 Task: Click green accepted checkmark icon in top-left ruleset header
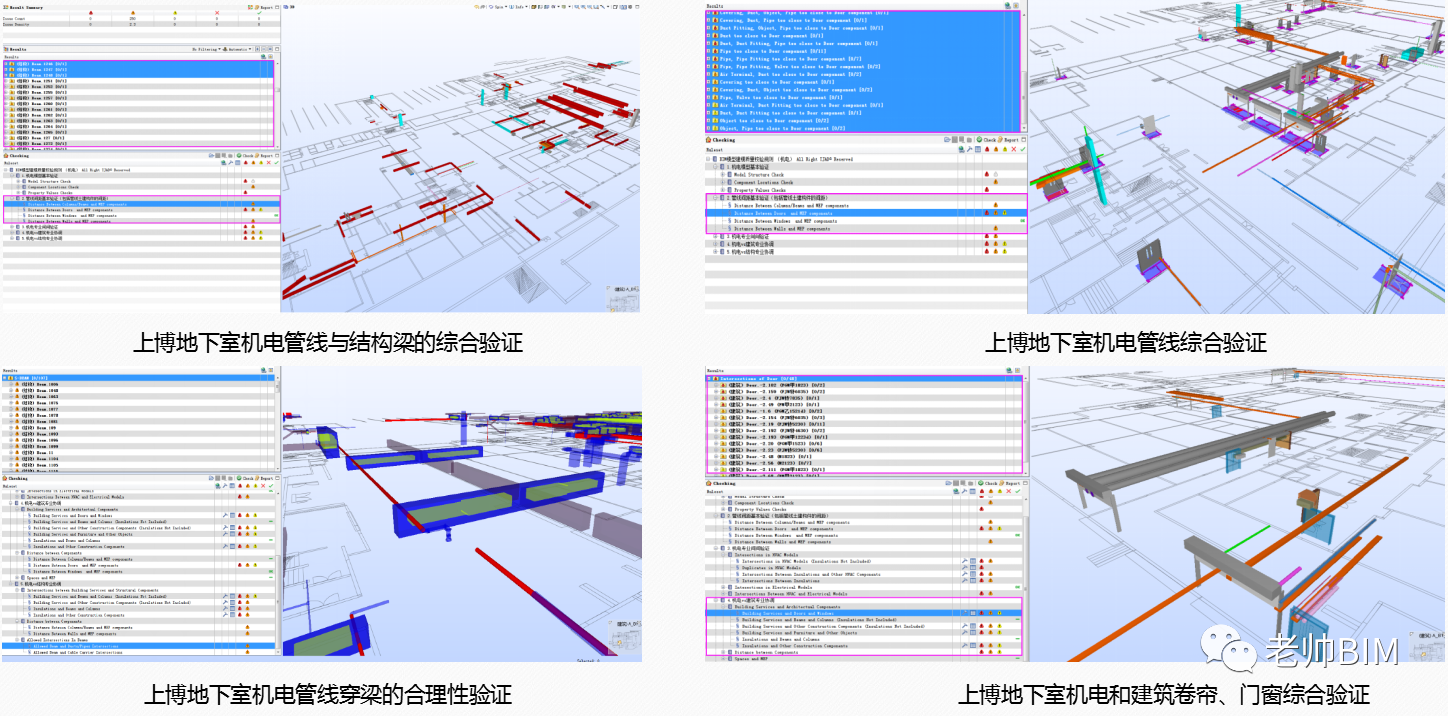(x=276, y=163)
